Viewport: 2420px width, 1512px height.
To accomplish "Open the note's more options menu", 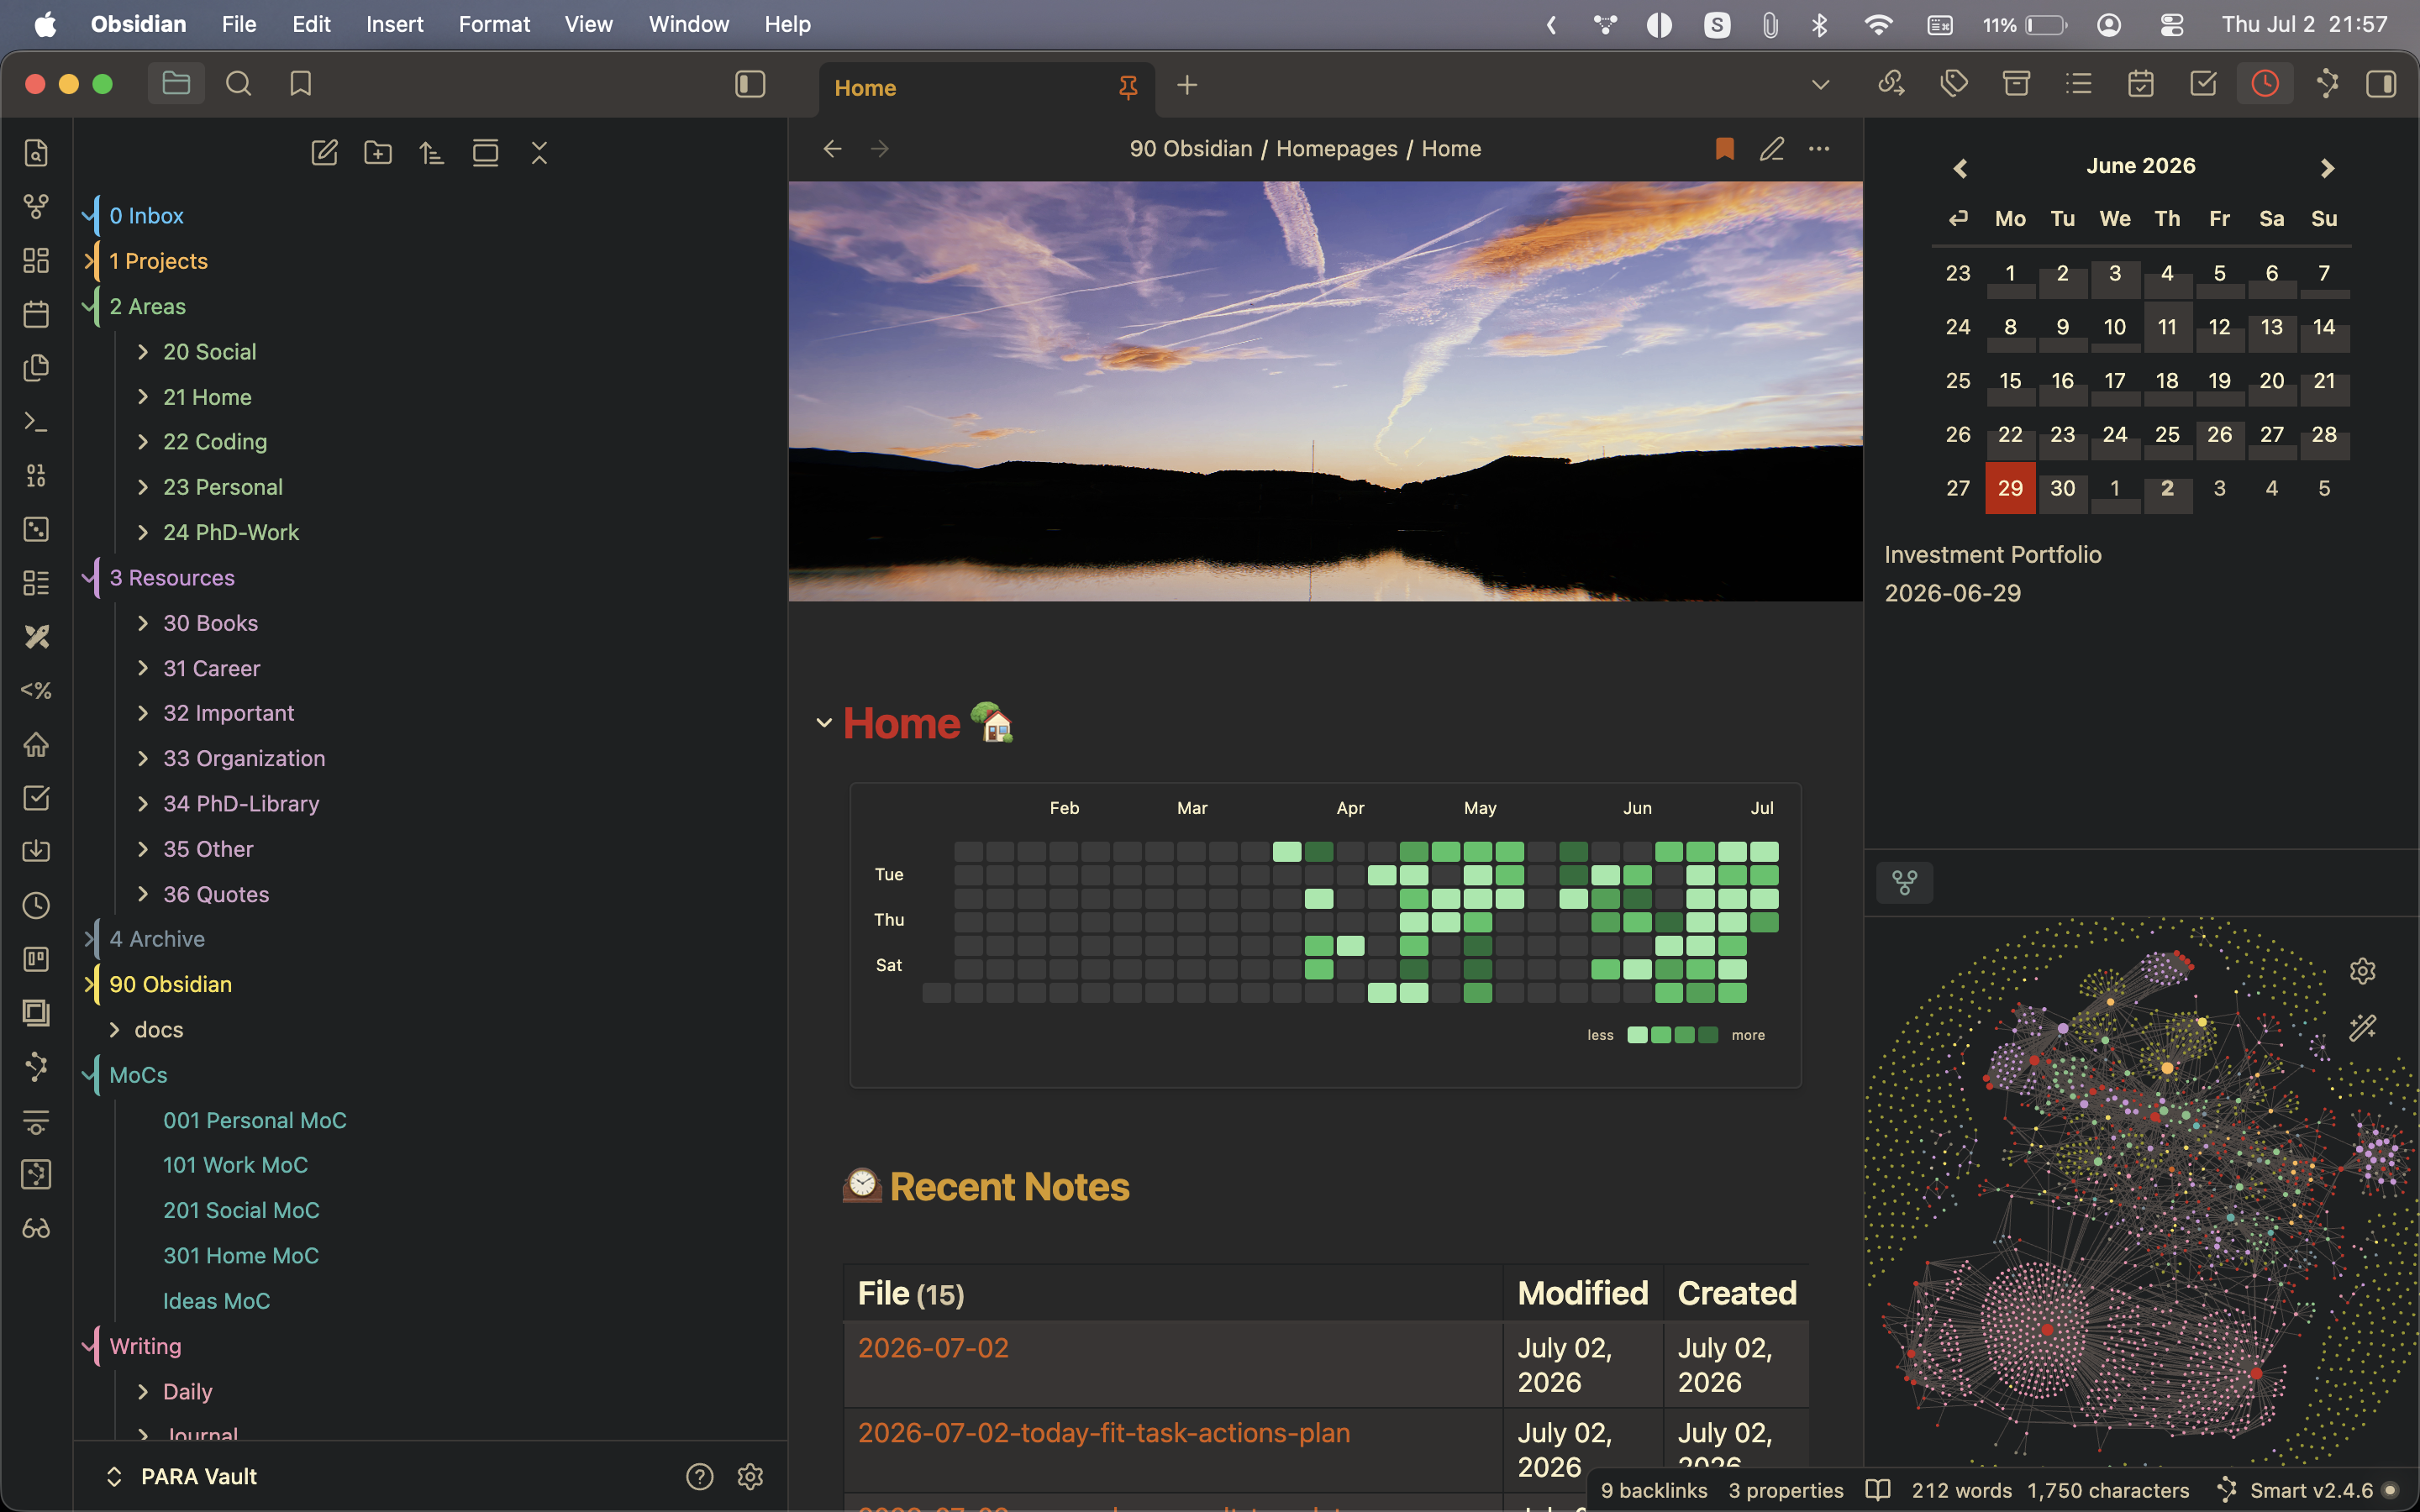I will [1819, 149].
